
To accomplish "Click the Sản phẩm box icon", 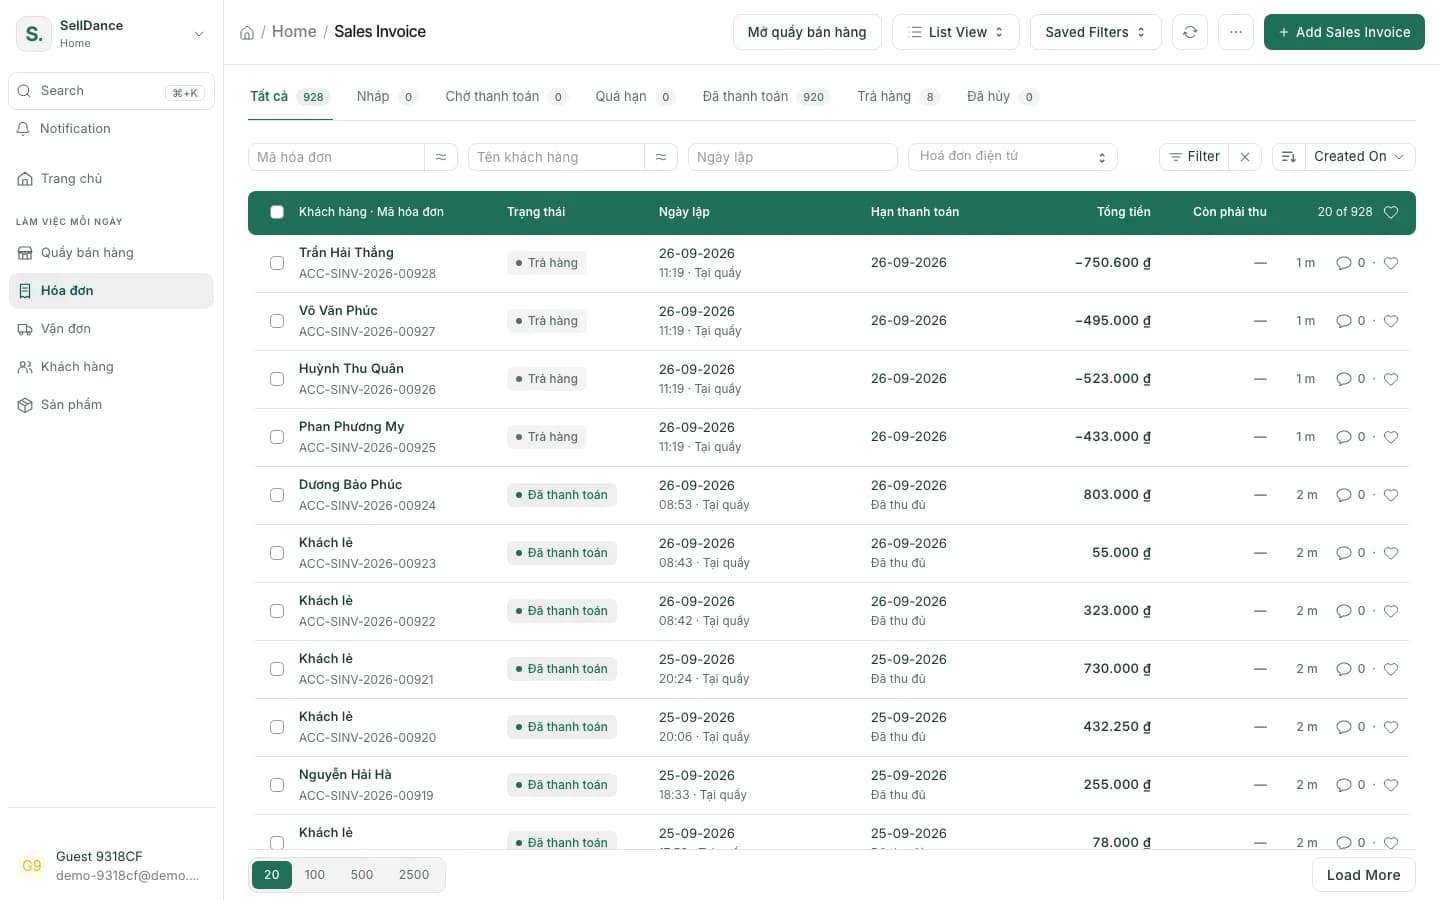I will click(x=25, y=405).
